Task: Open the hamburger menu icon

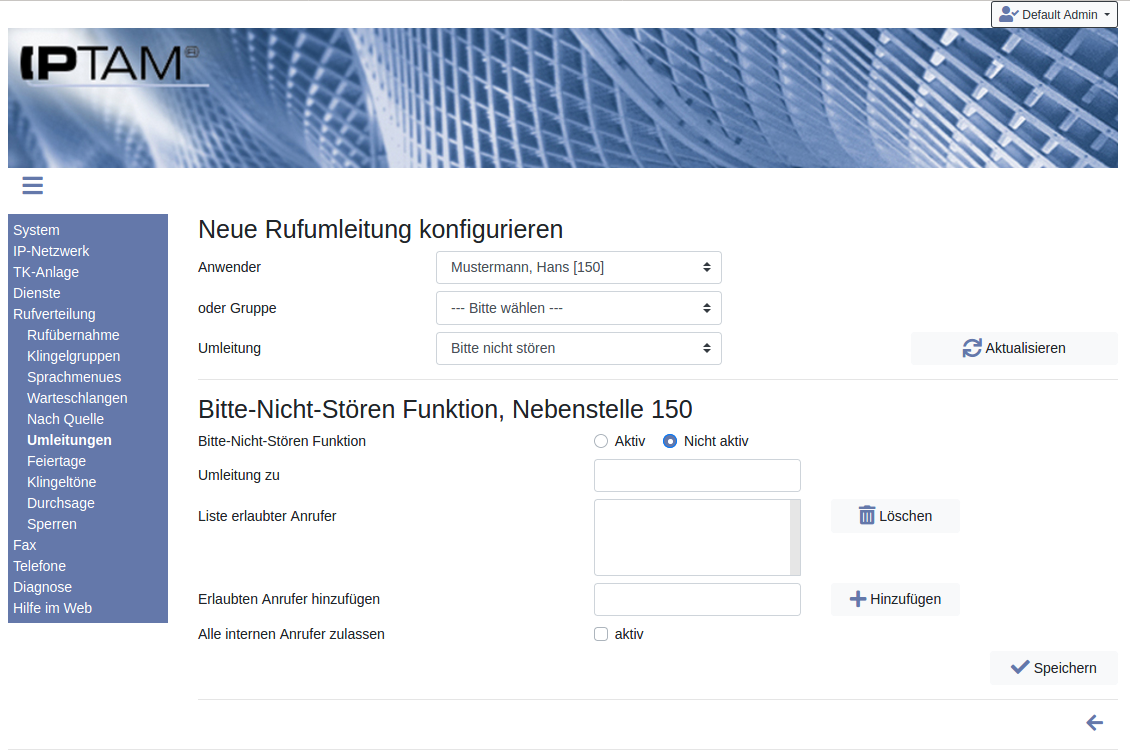Action: (32, 185)
